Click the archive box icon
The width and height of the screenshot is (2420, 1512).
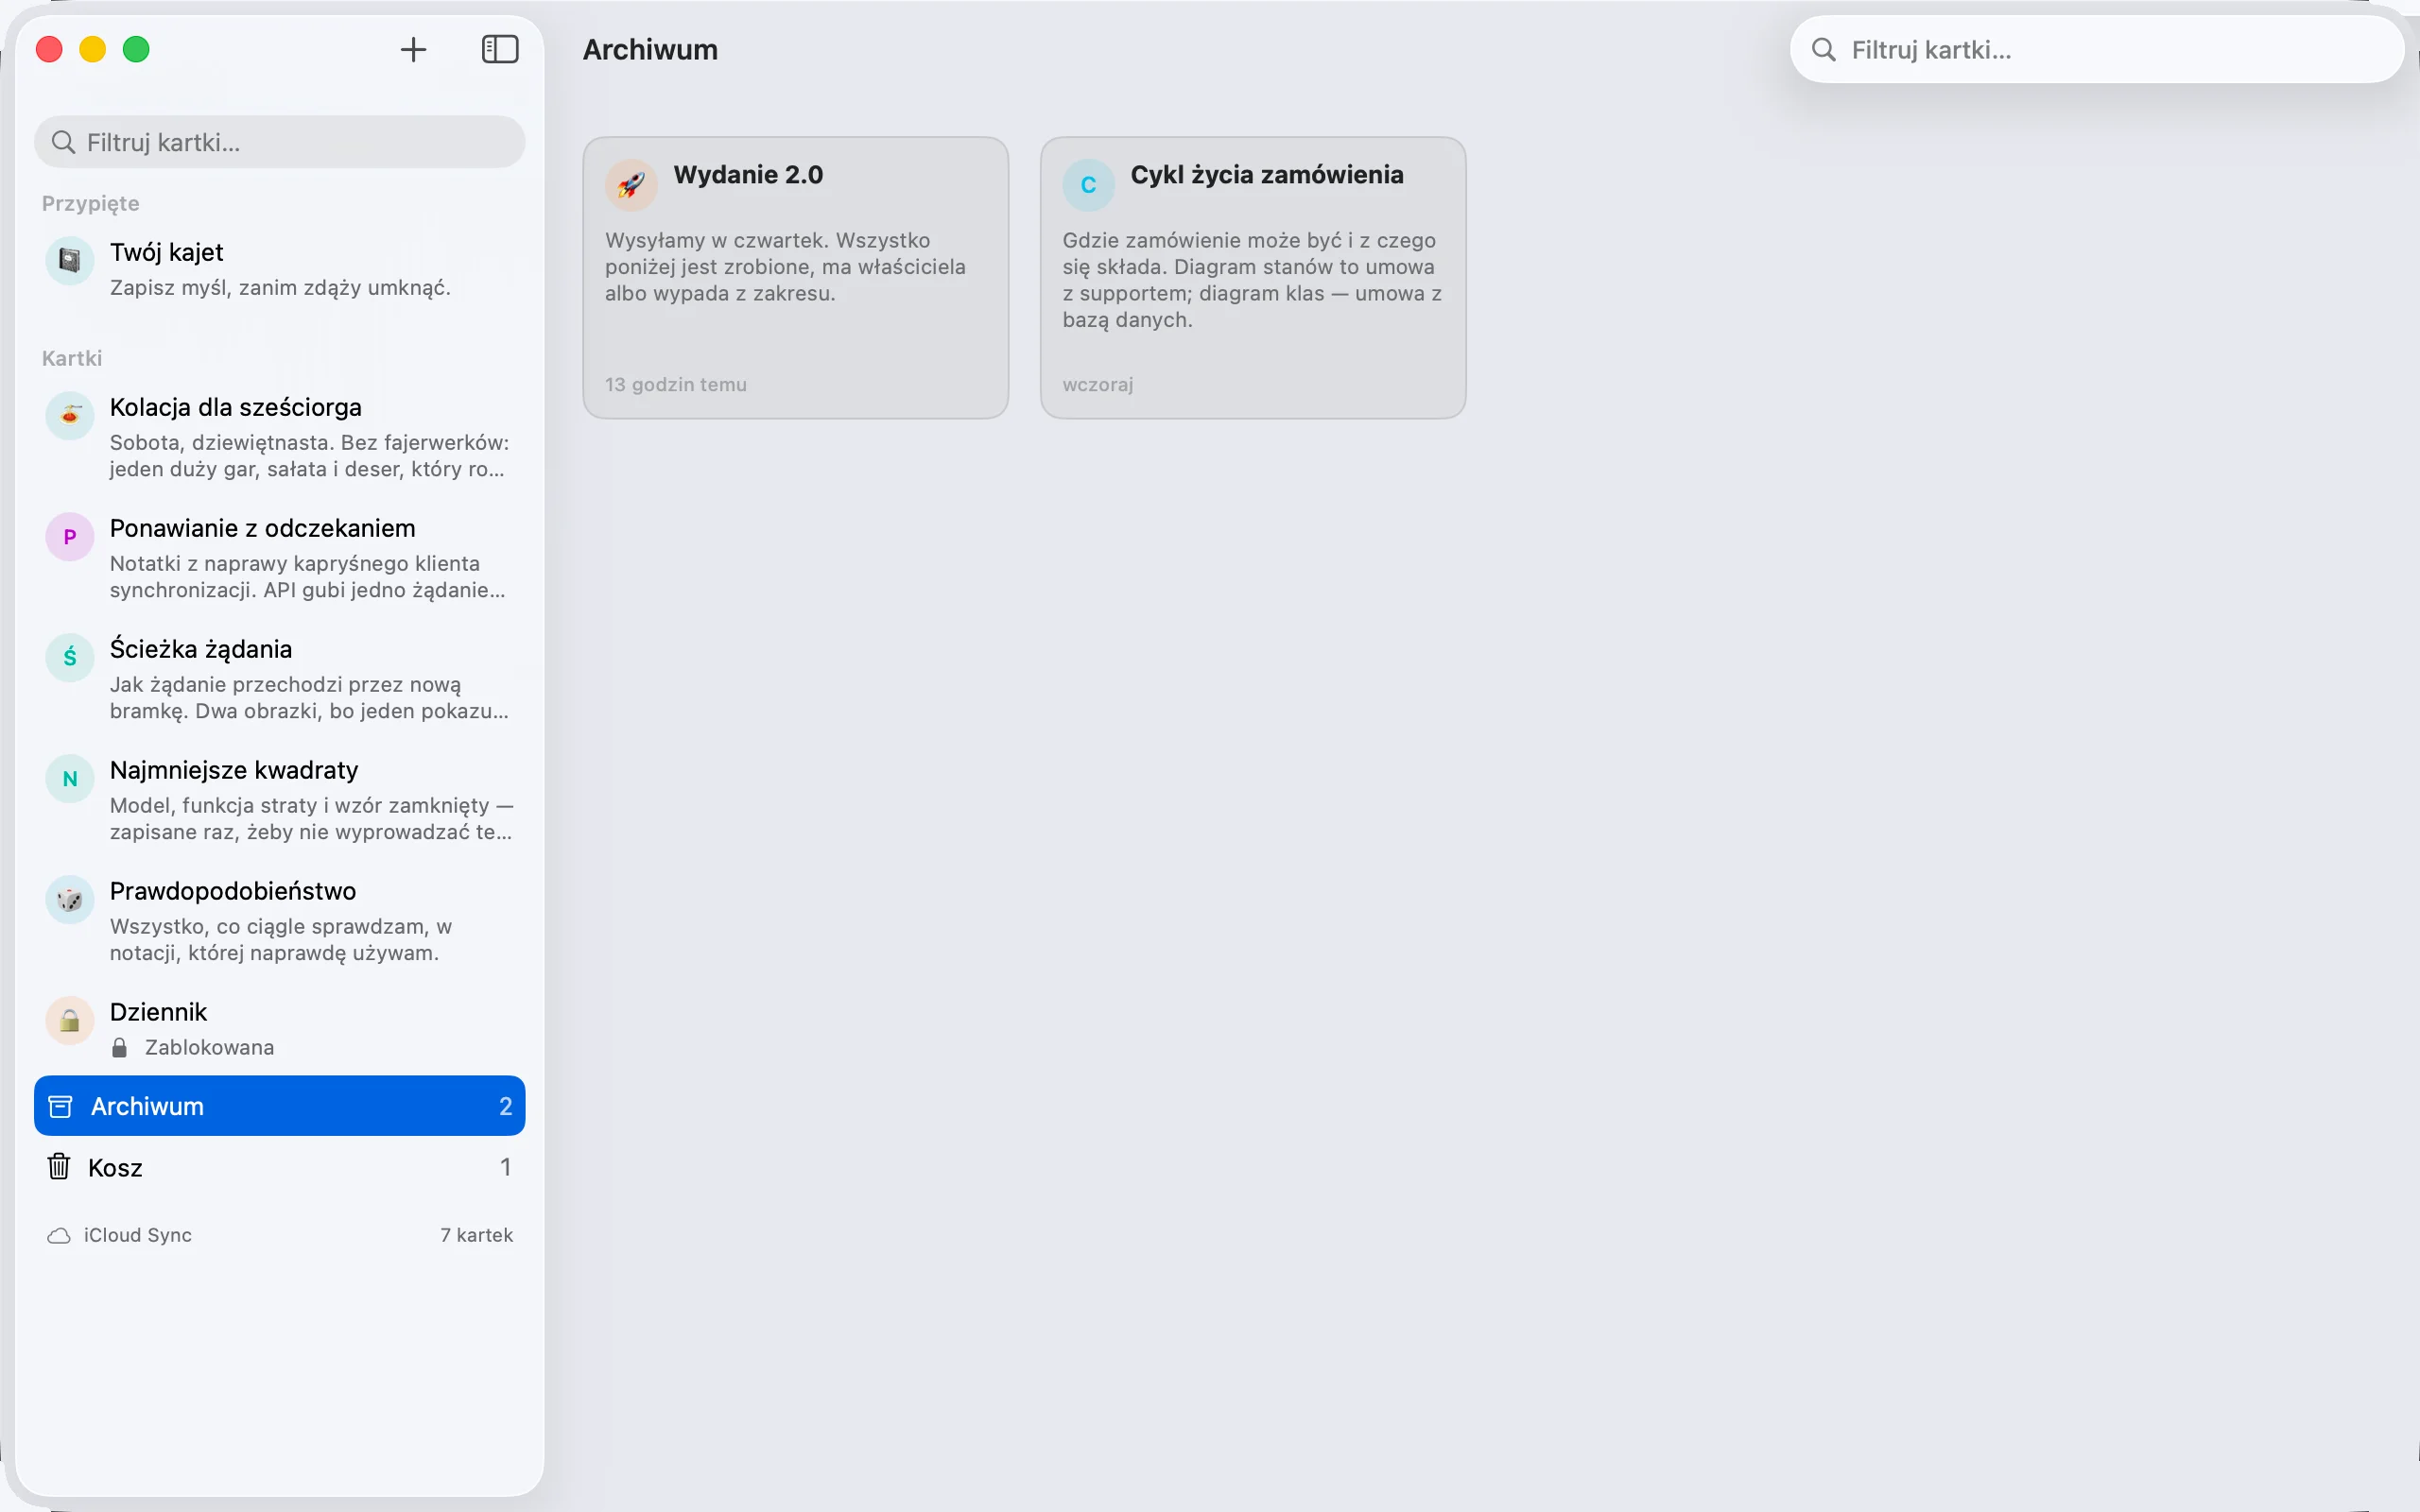[60, 1106]
